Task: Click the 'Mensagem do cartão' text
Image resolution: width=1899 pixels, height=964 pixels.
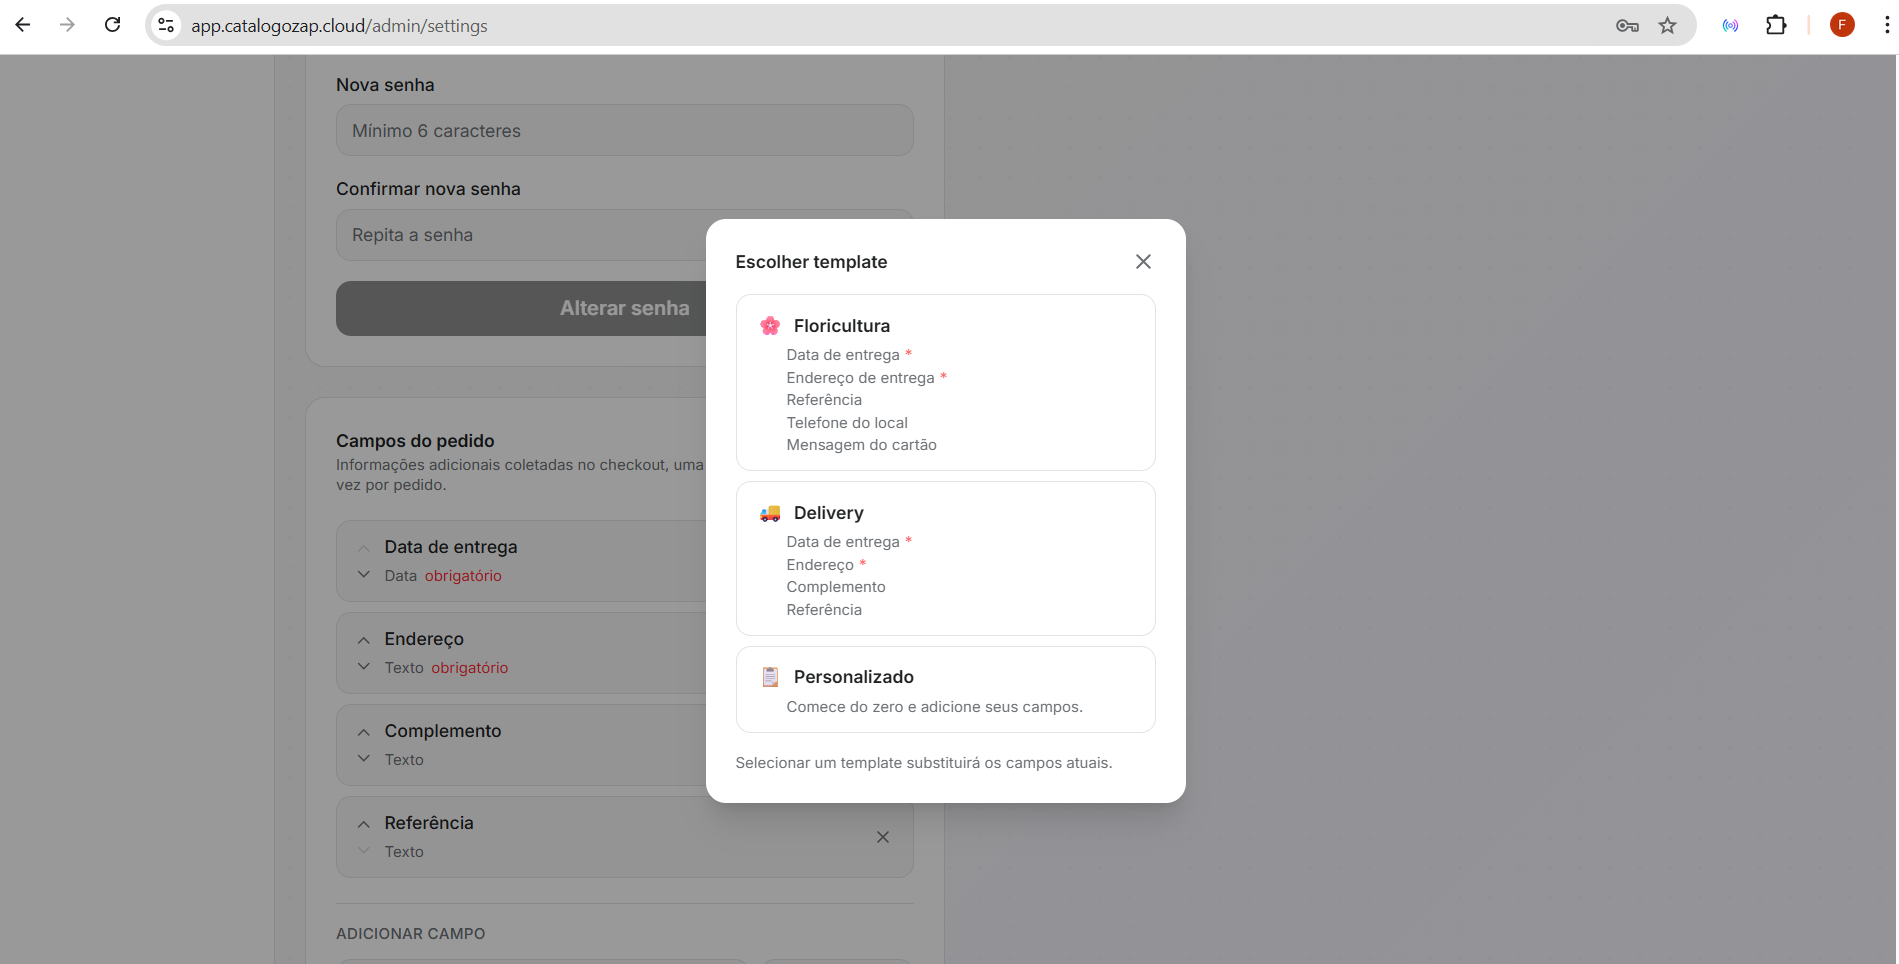Action: pyautogui.click(x=861, y=445)
